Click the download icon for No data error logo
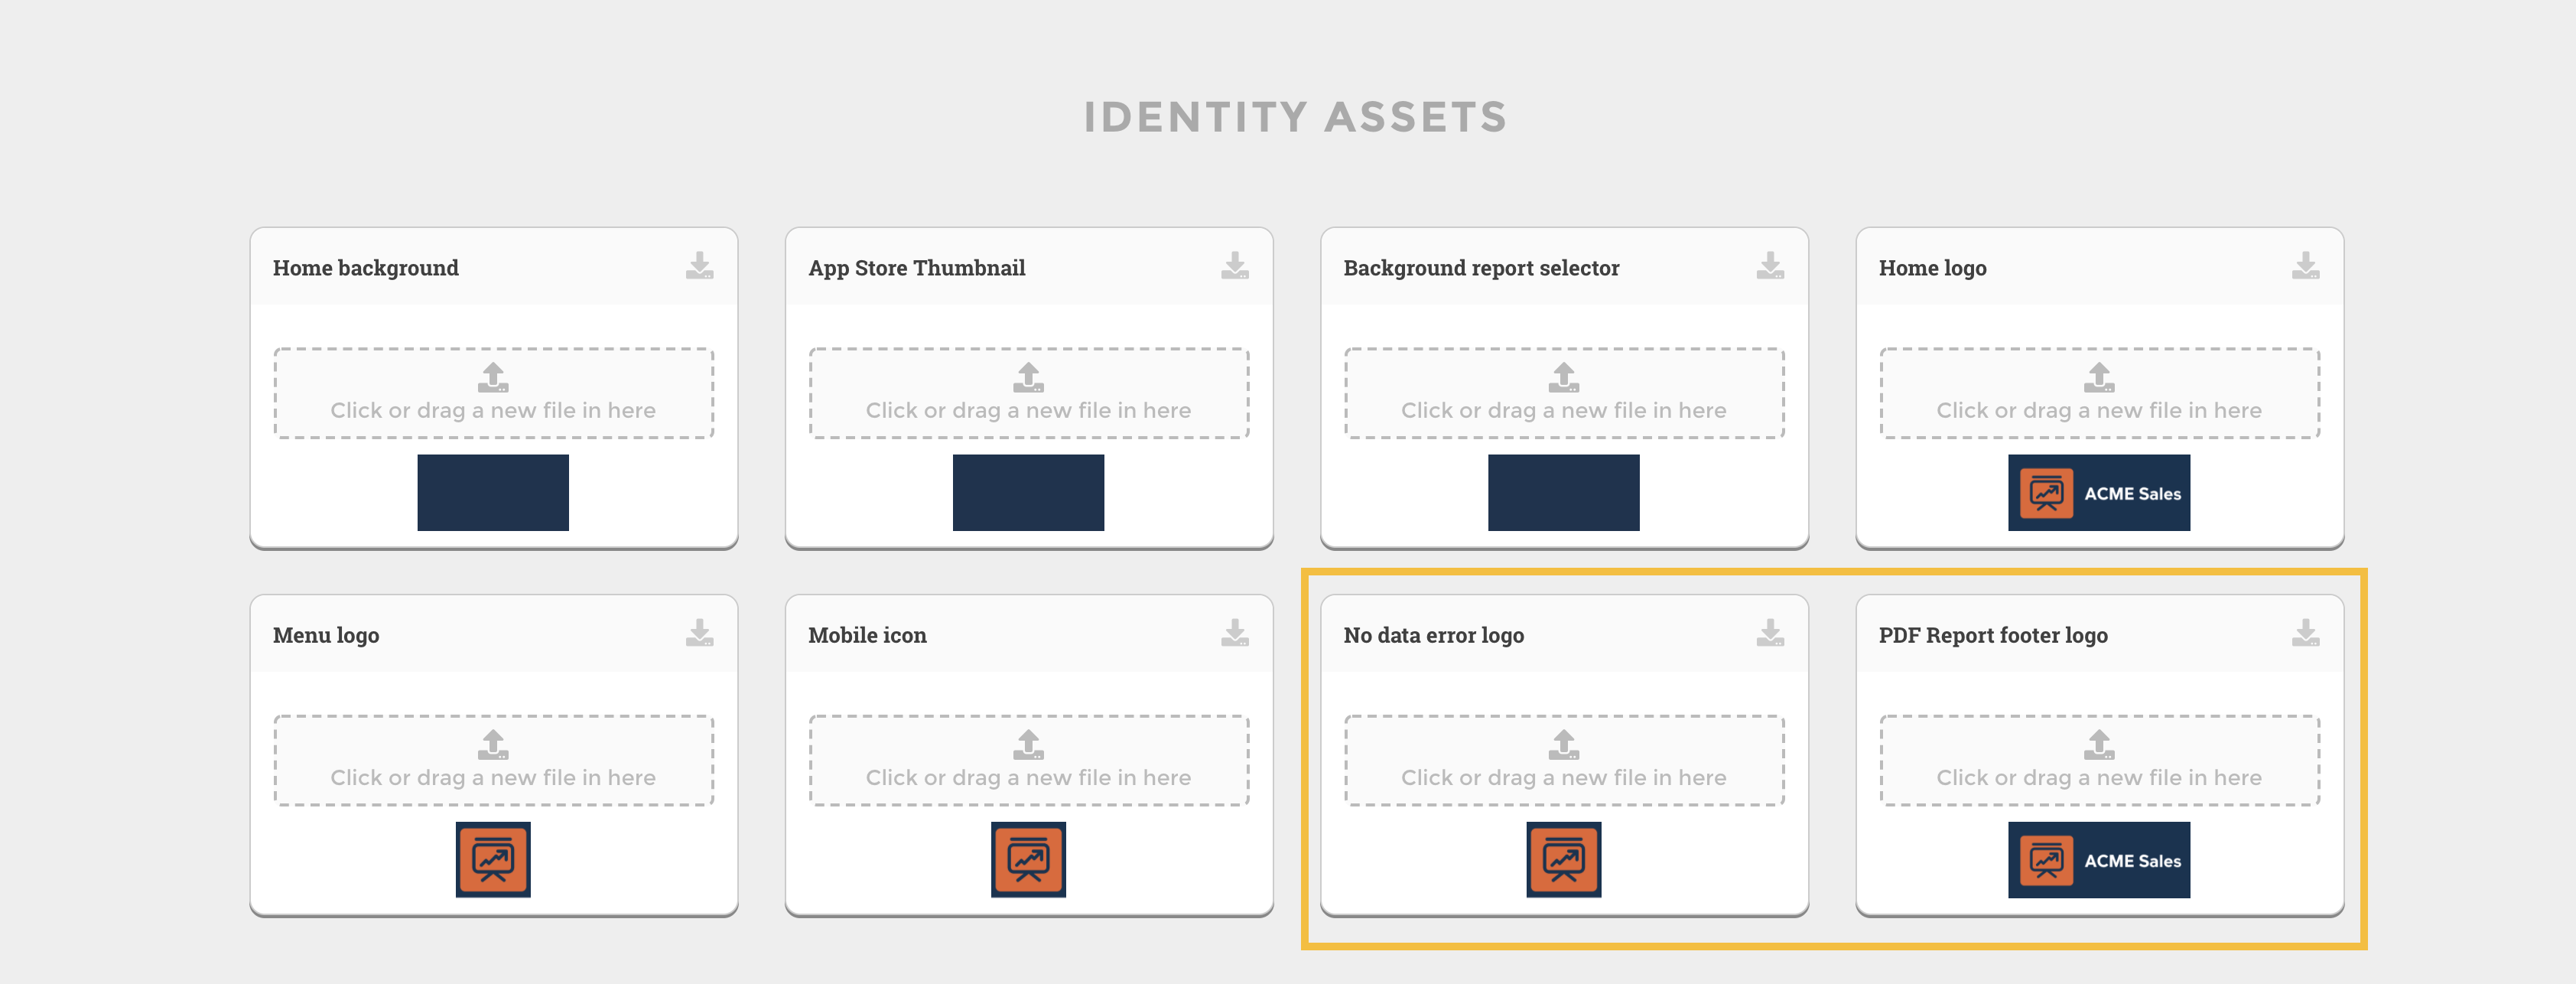 [x=1770, y=633]
